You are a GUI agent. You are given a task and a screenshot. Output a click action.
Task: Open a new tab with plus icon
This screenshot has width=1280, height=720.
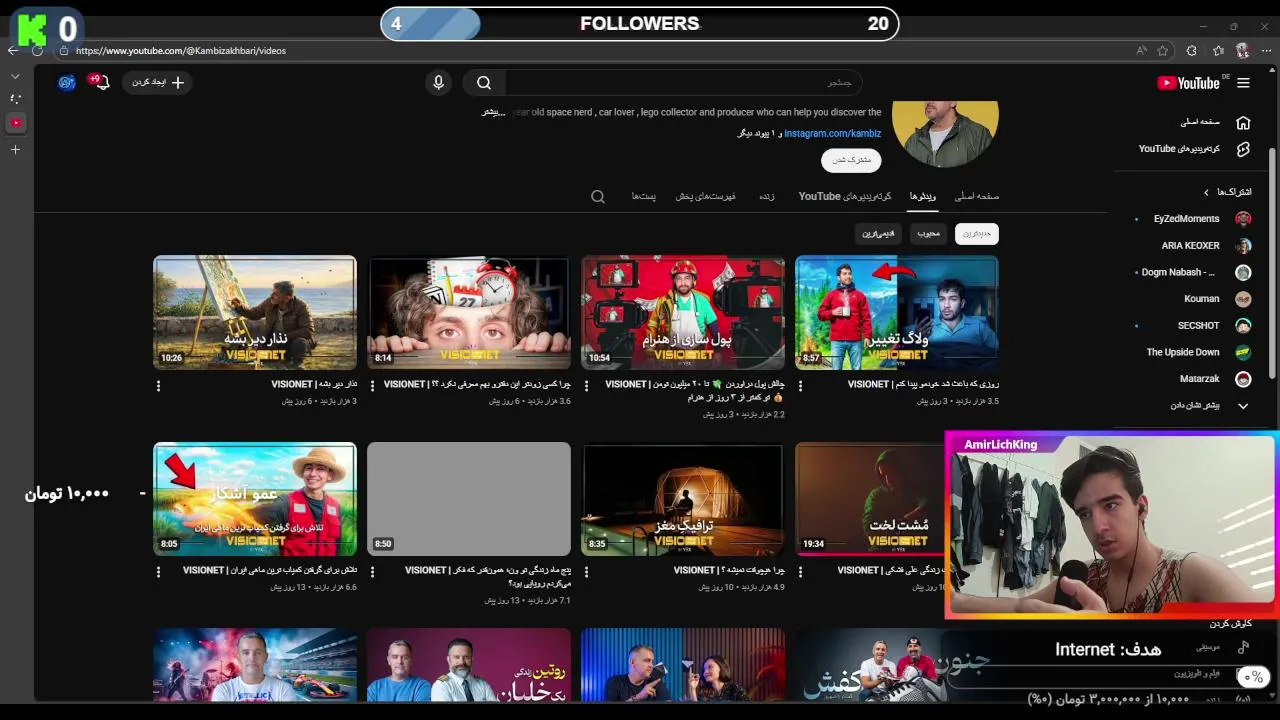(15, 149)
